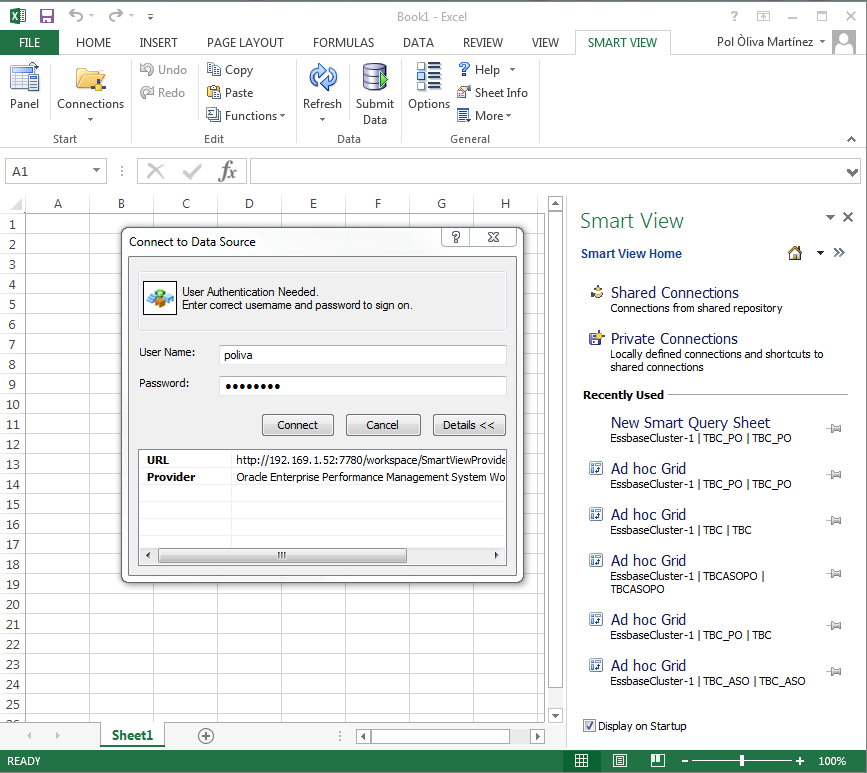Click the zoom in plus button
Screen dimensions: 867x773
800,761
